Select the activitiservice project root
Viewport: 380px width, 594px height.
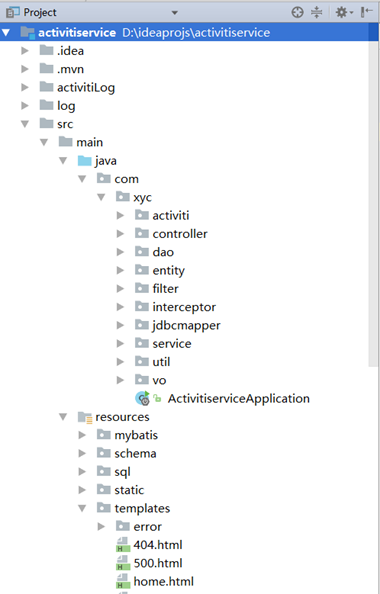tap(189, 33)
